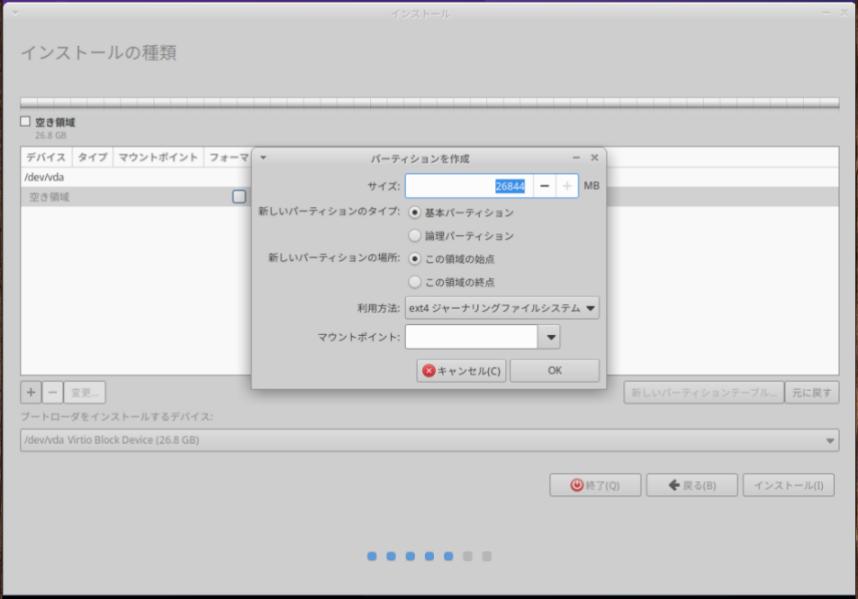This screenshot has width=858, height=599.
Task: Click the インストール(I) button
Action: pos(789,485)
